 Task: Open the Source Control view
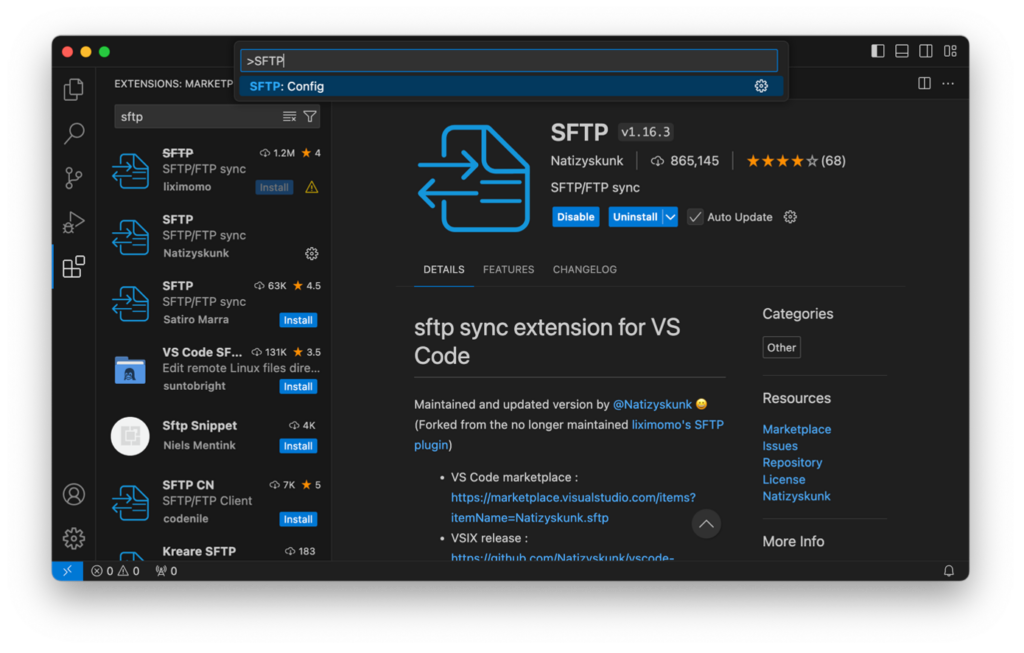(x=74, y=178)
